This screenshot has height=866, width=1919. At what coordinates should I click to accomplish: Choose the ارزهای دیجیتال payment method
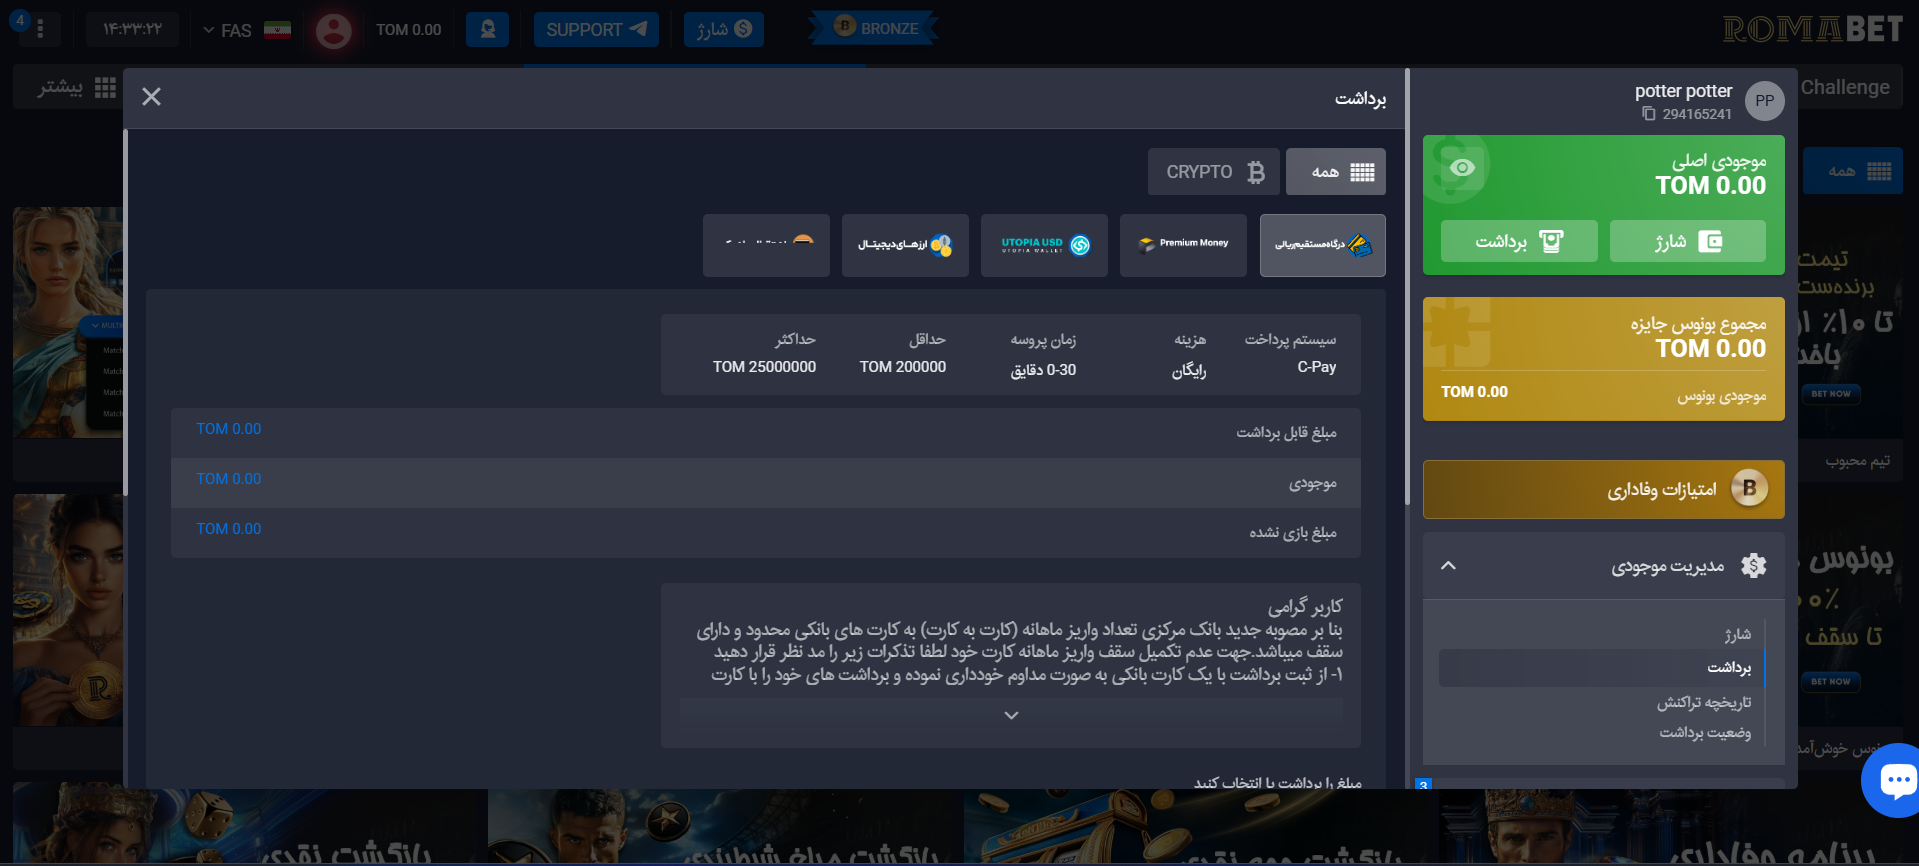pos(905,245)
